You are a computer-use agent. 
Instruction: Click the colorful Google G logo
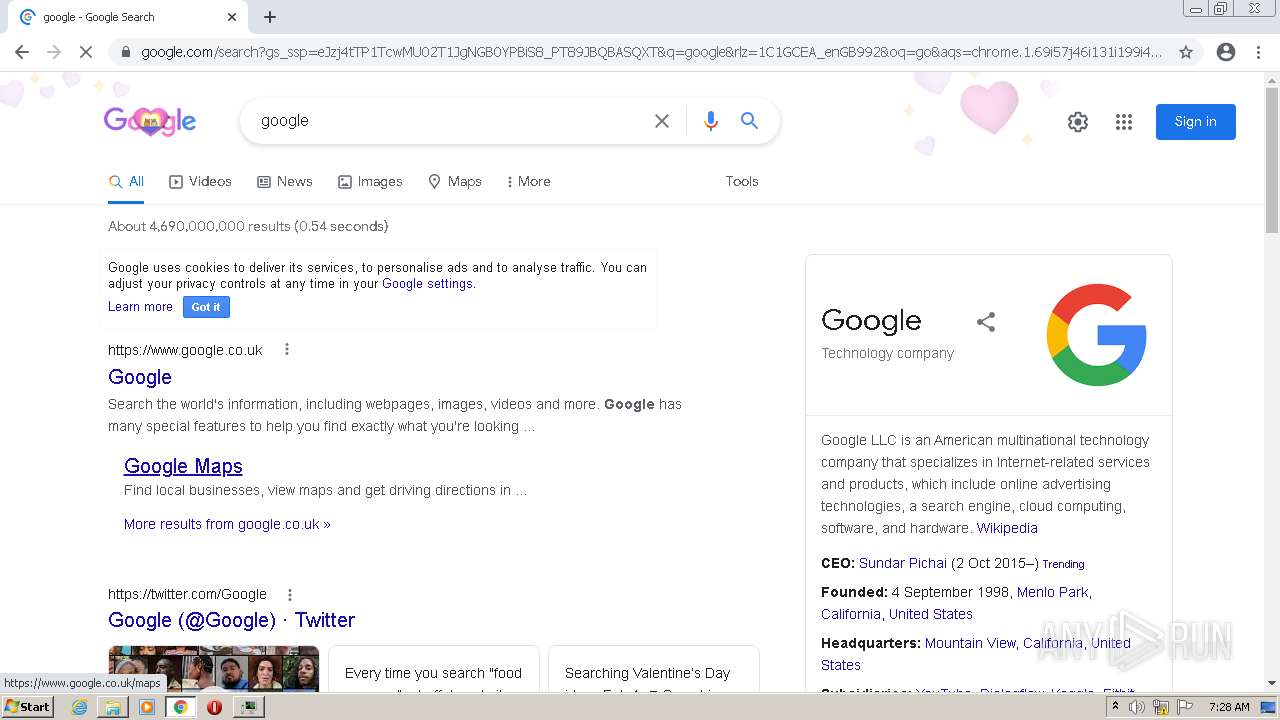1096,335
